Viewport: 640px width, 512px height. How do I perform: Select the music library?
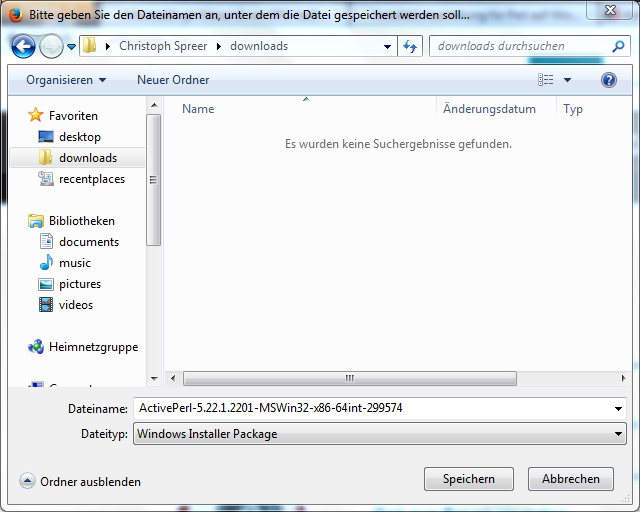pos(74,263)
